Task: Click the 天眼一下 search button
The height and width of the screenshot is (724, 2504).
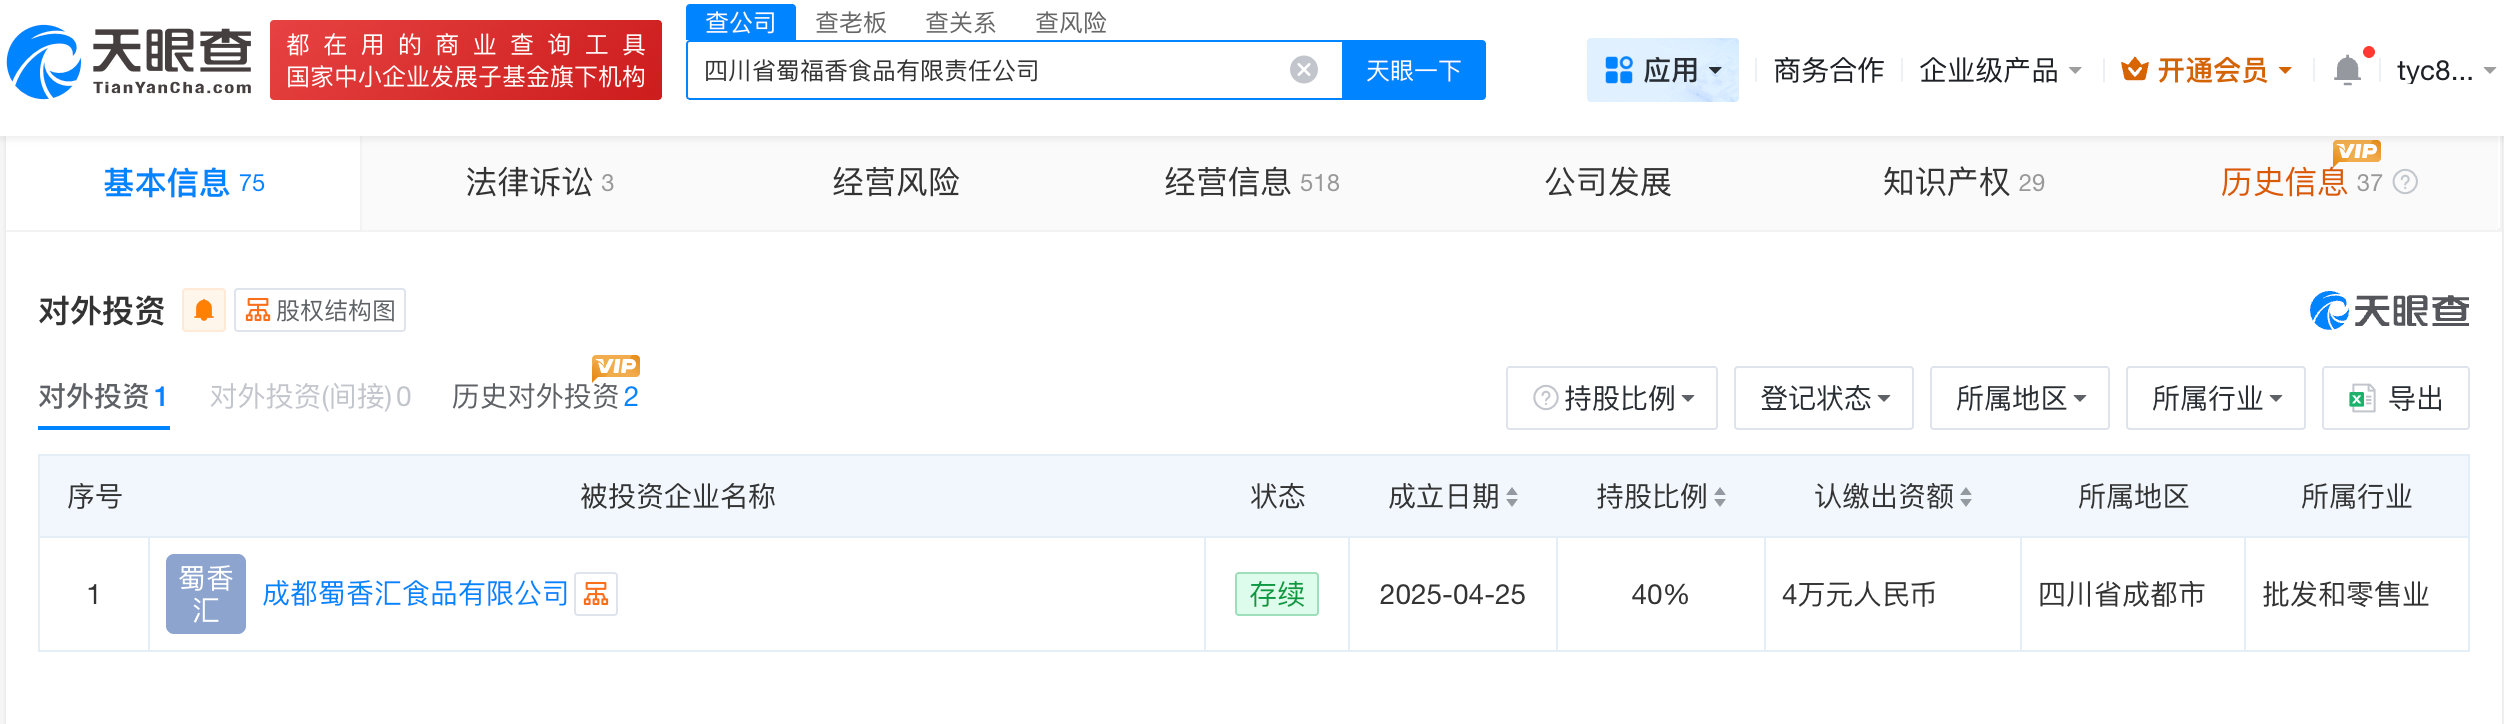Action: 1414,70
